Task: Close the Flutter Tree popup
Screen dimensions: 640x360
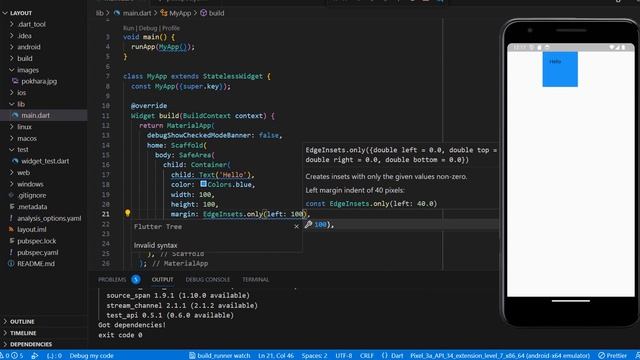Action: tap(296, 227)
